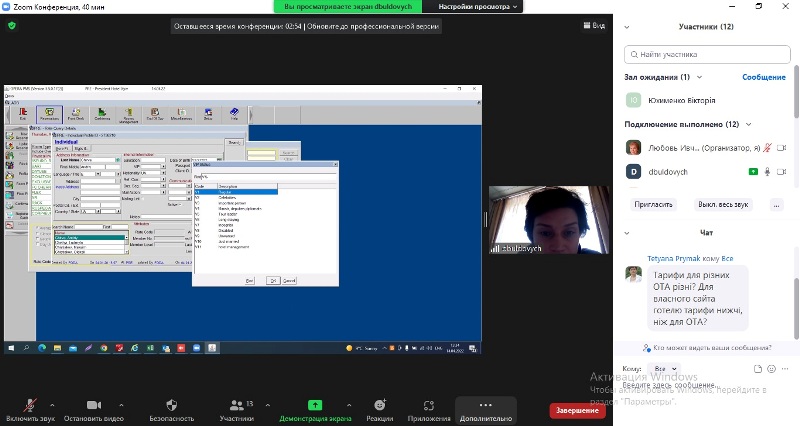Image resolution: width=800 pixels, height=426 pixels.
Task: Click Обновите до профессиональной версии link
Action: 373,26
